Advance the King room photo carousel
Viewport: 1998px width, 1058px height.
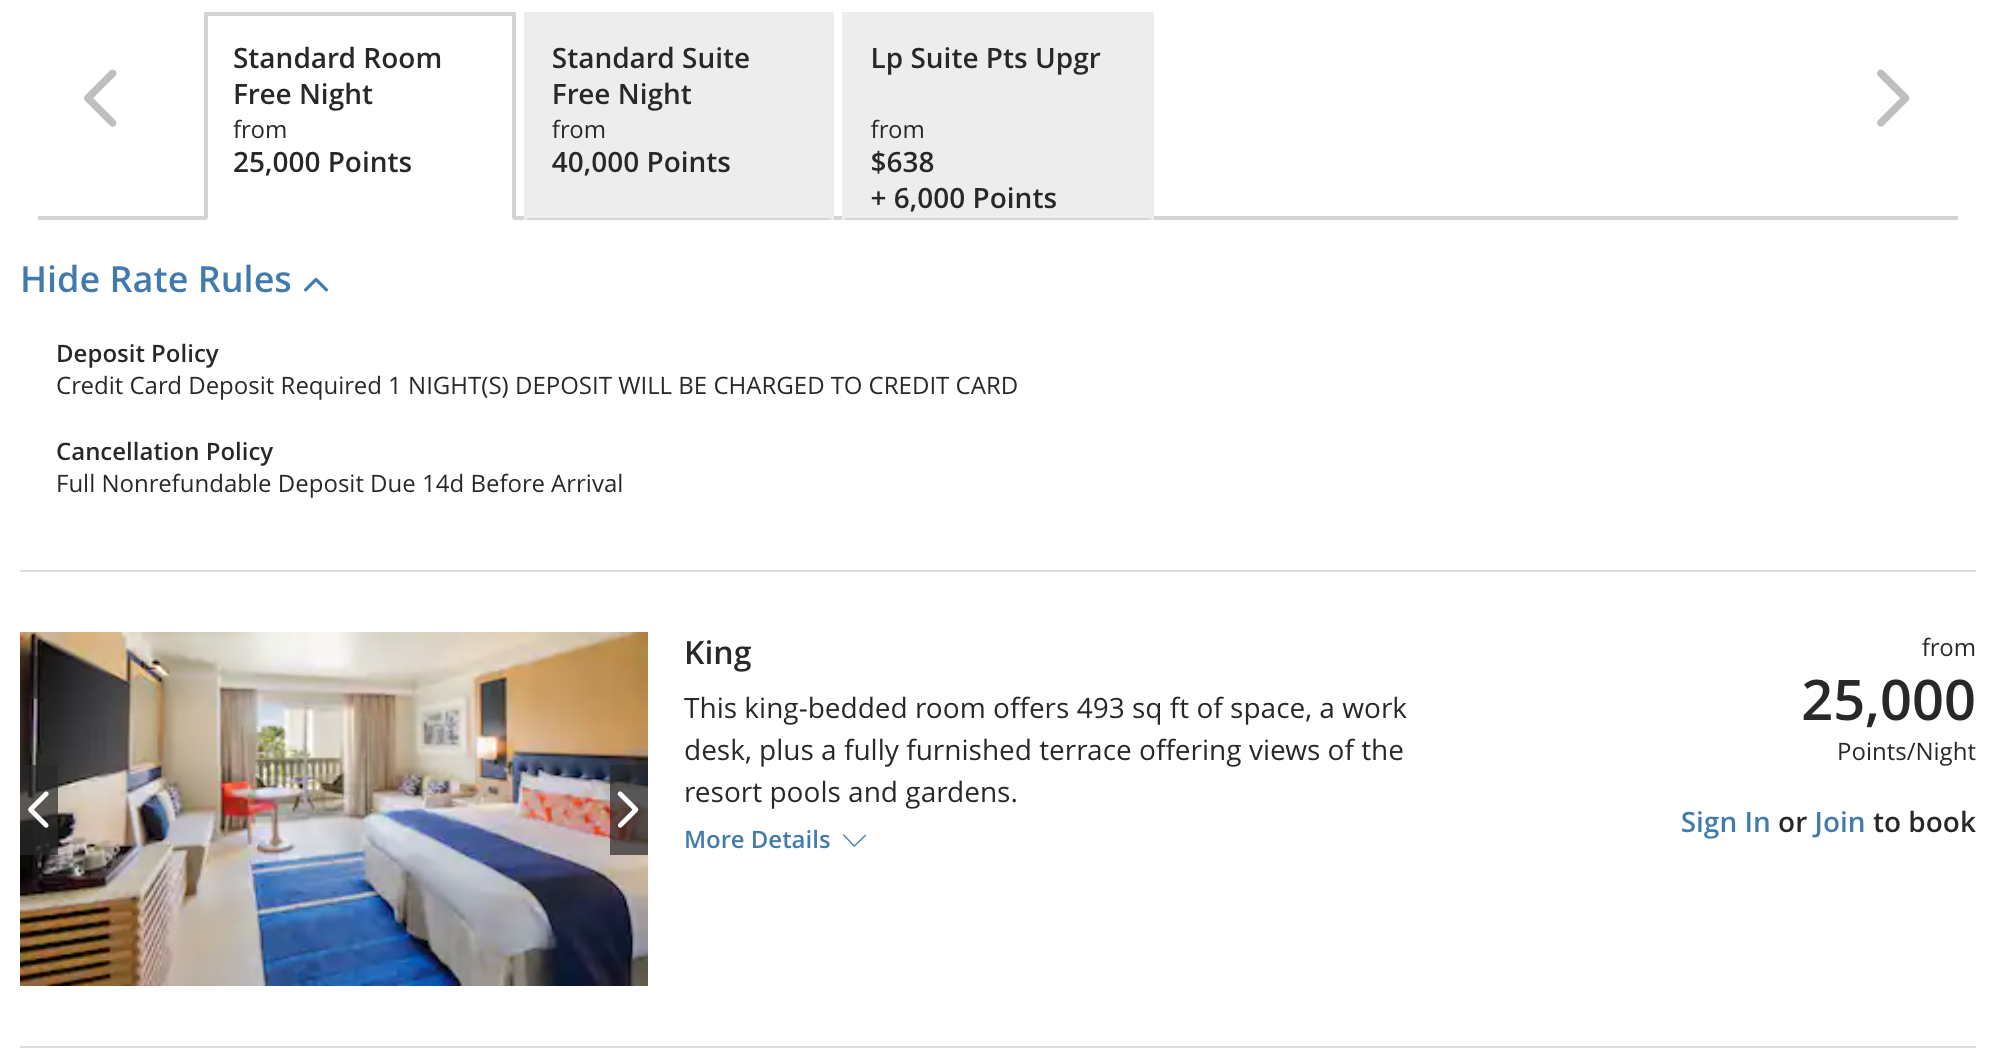pyautogui.click(x=628, y=810)
